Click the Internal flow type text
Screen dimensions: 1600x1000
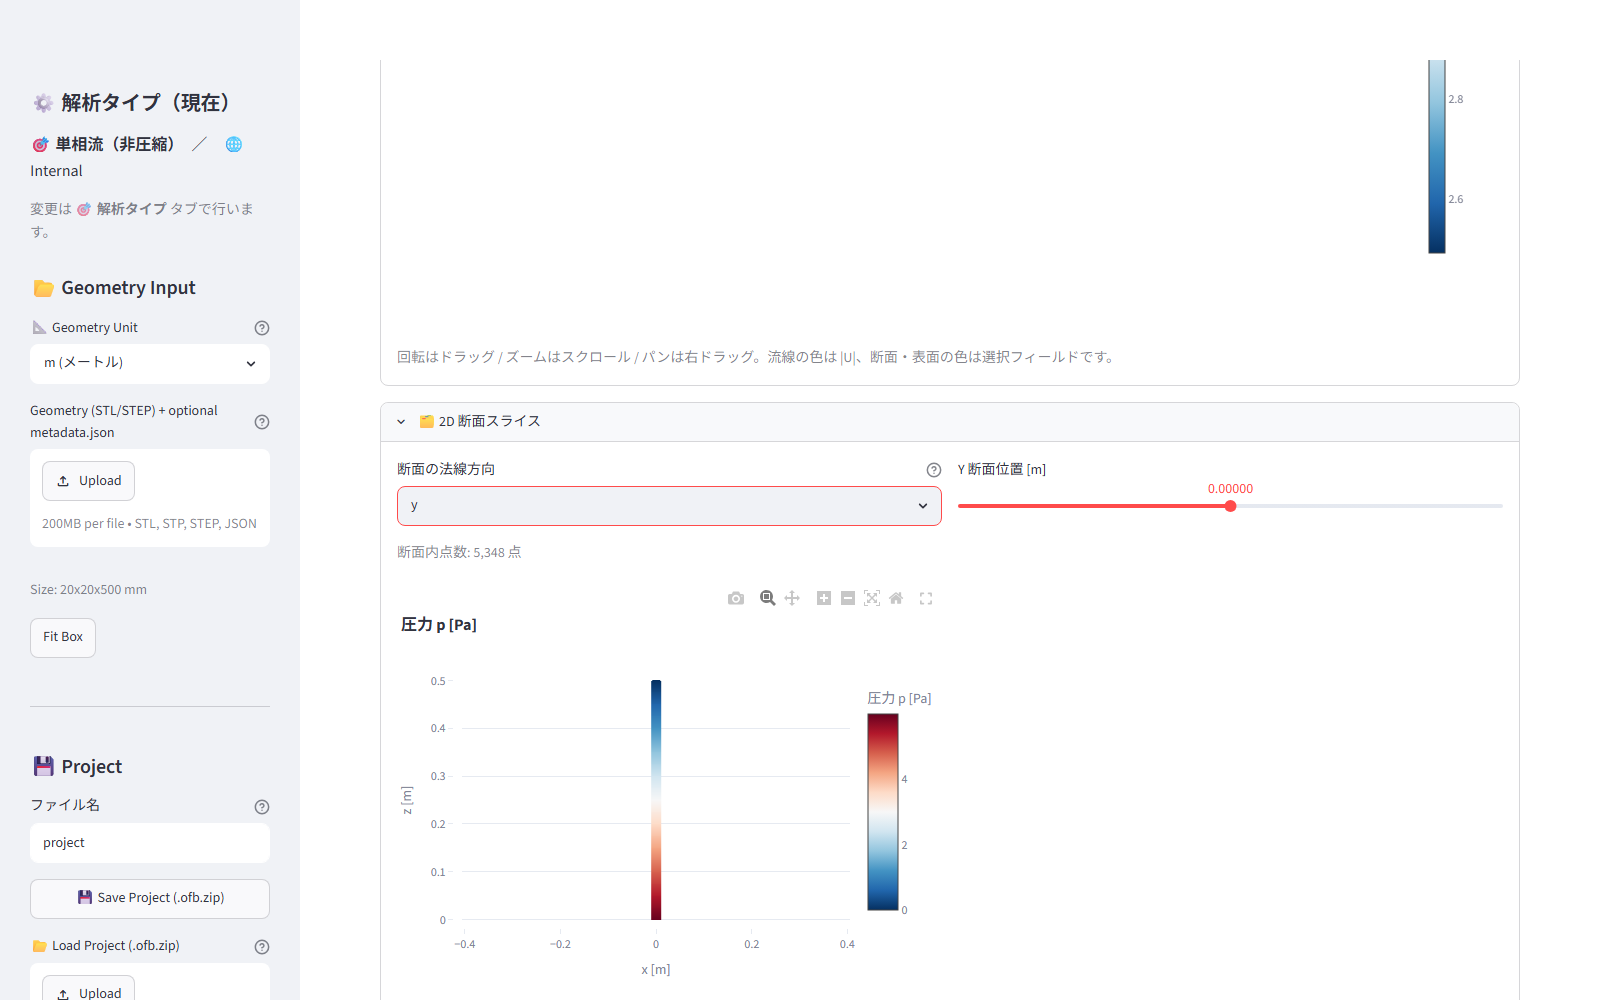click(56, 171)
